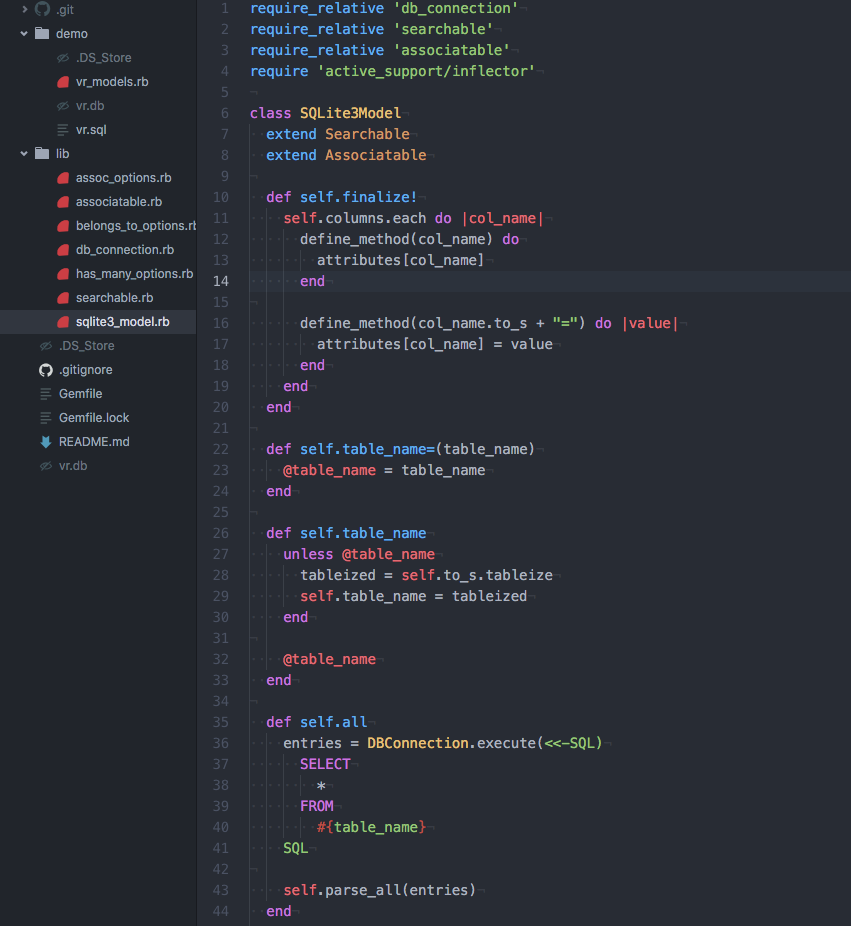Open assoc_options.rb in the tree
The image size is (851, 926).
(x=123, y=178)
